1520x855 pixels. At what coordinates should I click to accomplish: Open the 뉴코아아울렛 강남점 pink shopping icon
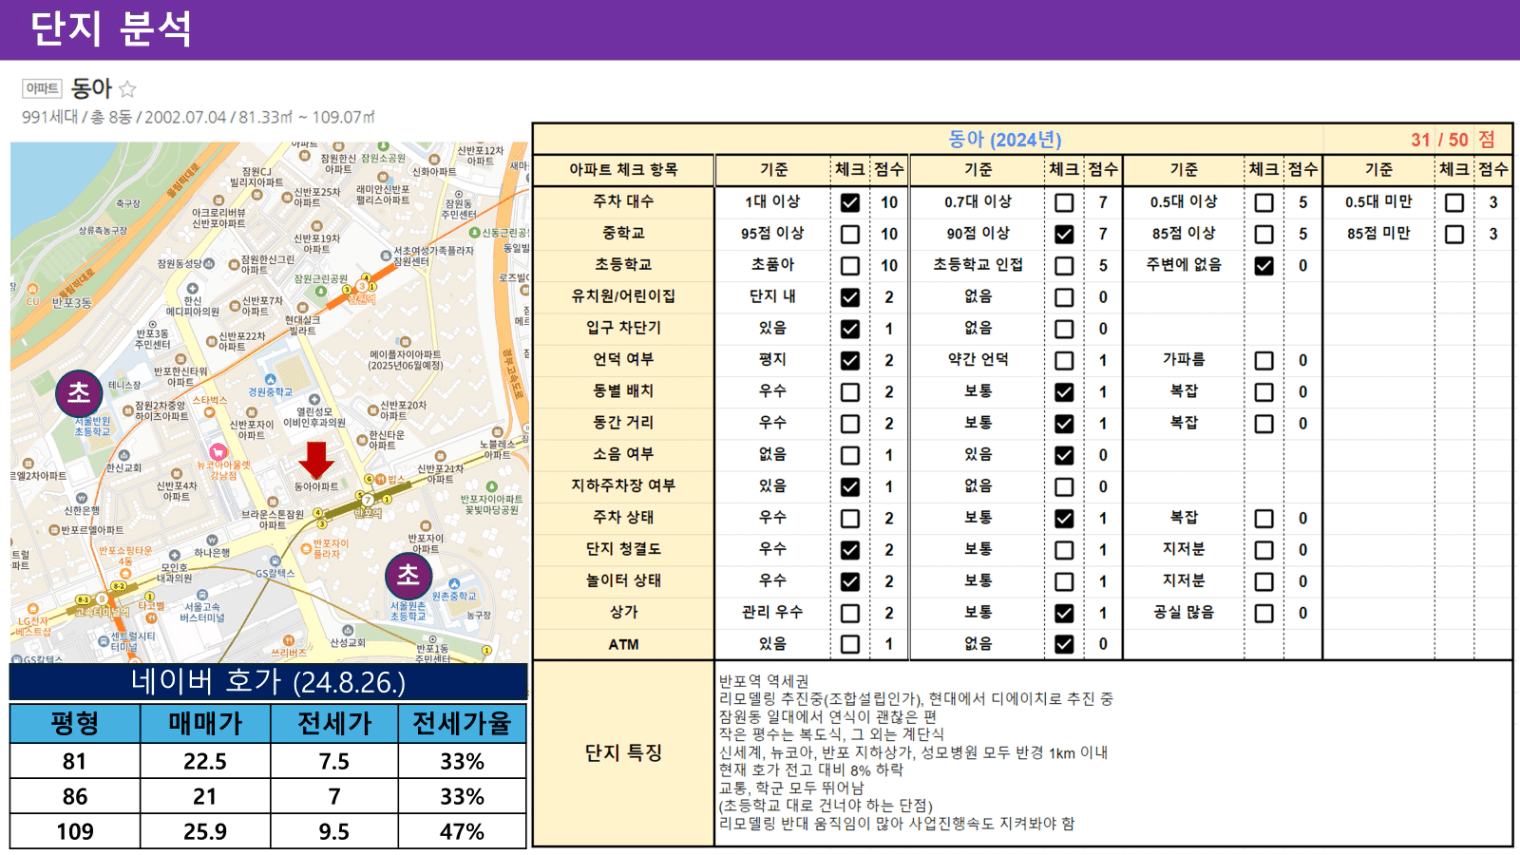[x=217, y=452]
